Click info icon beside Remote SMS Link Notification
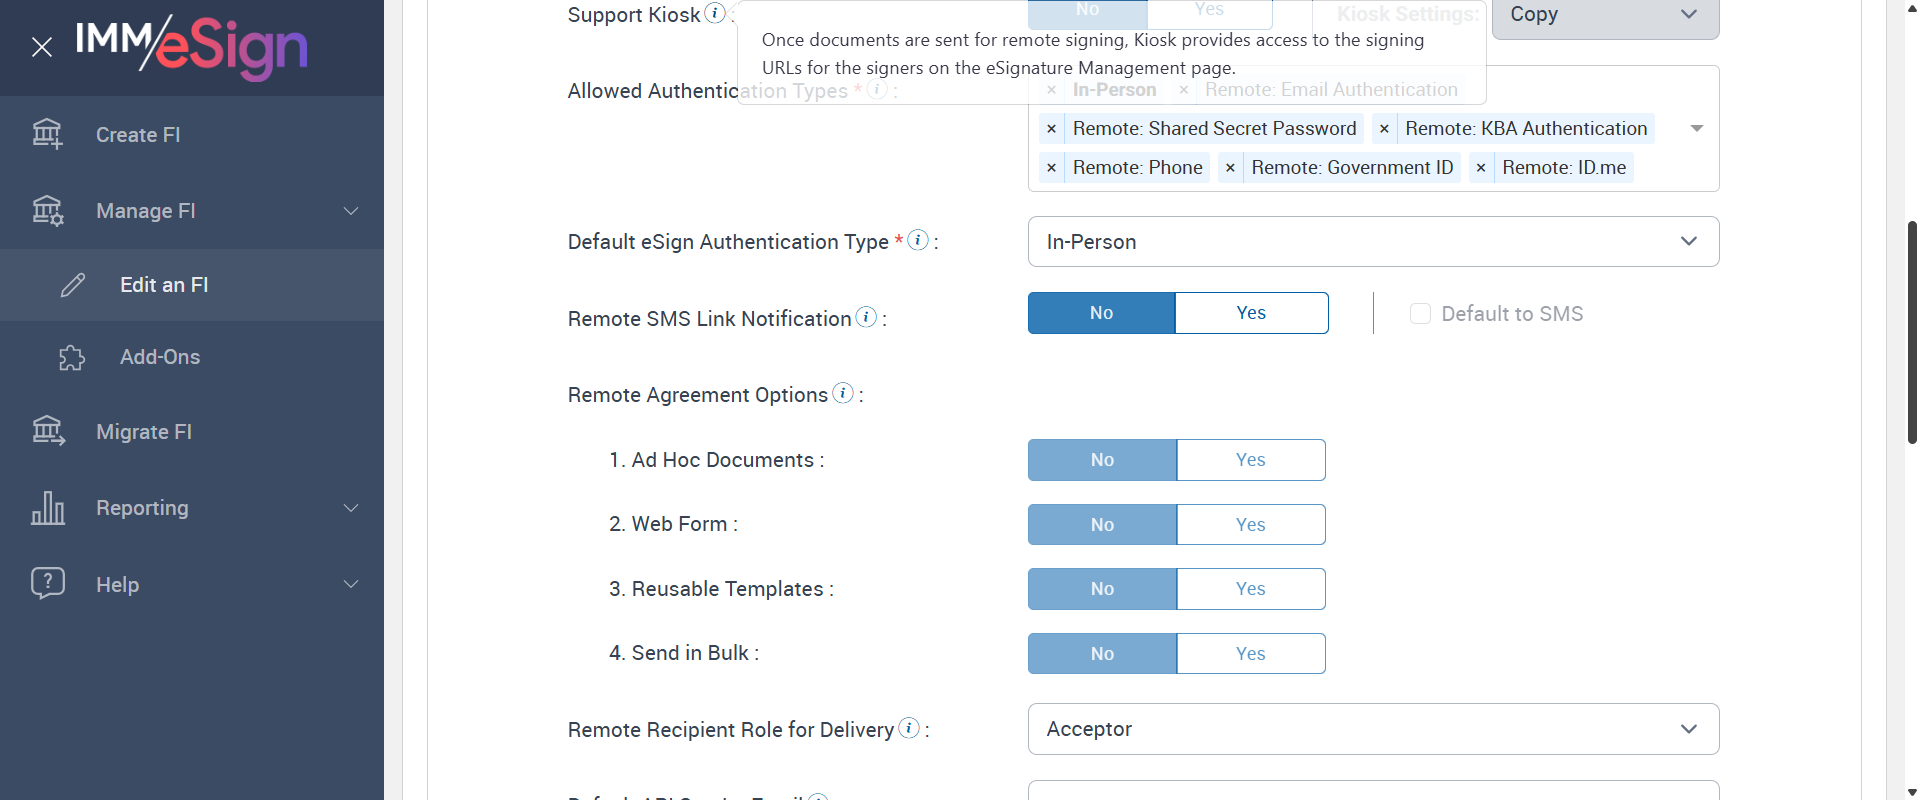This screenshot has height=800, width=1920. (866, 317)
